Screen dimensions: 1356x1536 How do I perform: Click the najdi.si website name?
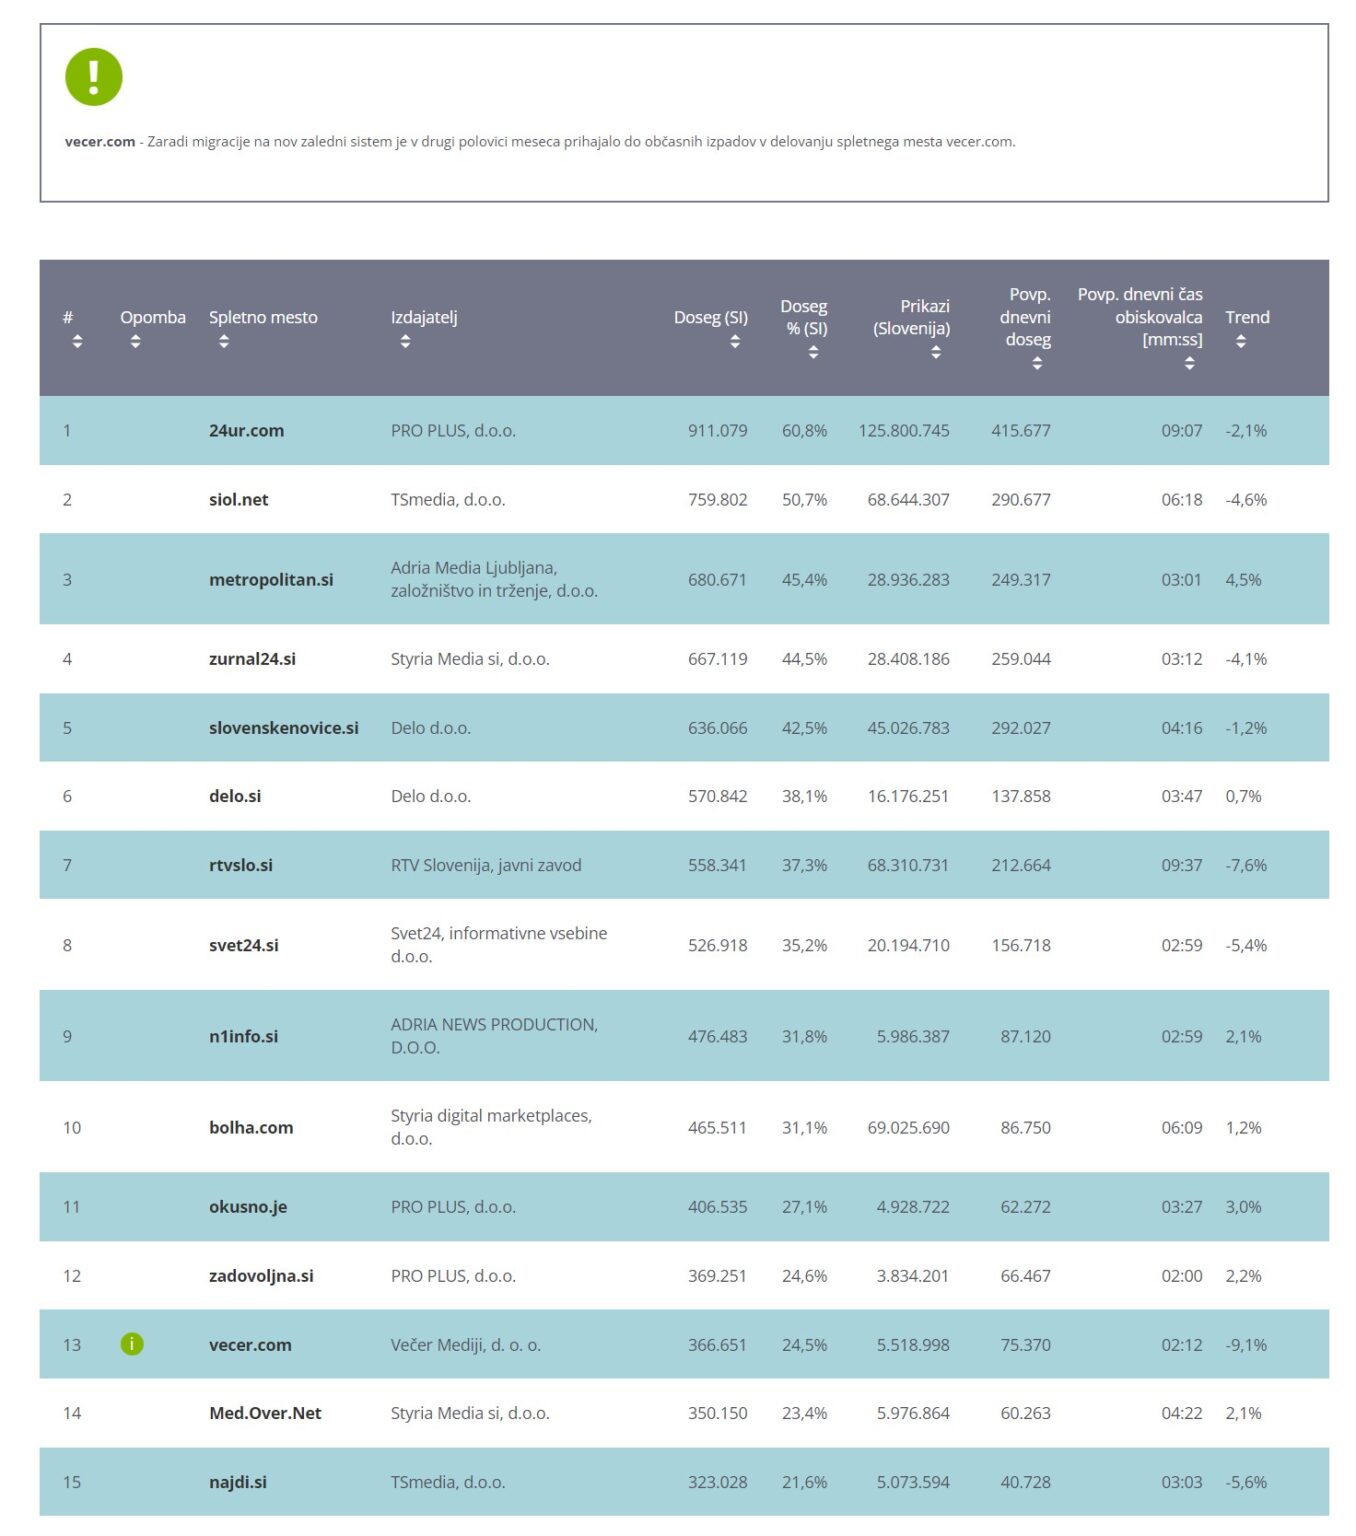click(x=237, y=1483)
